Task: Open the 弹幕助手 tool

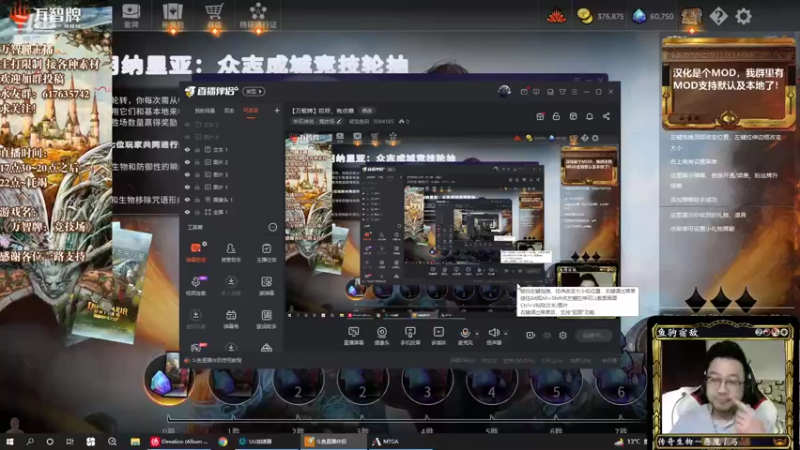Action: coord(195,252)
